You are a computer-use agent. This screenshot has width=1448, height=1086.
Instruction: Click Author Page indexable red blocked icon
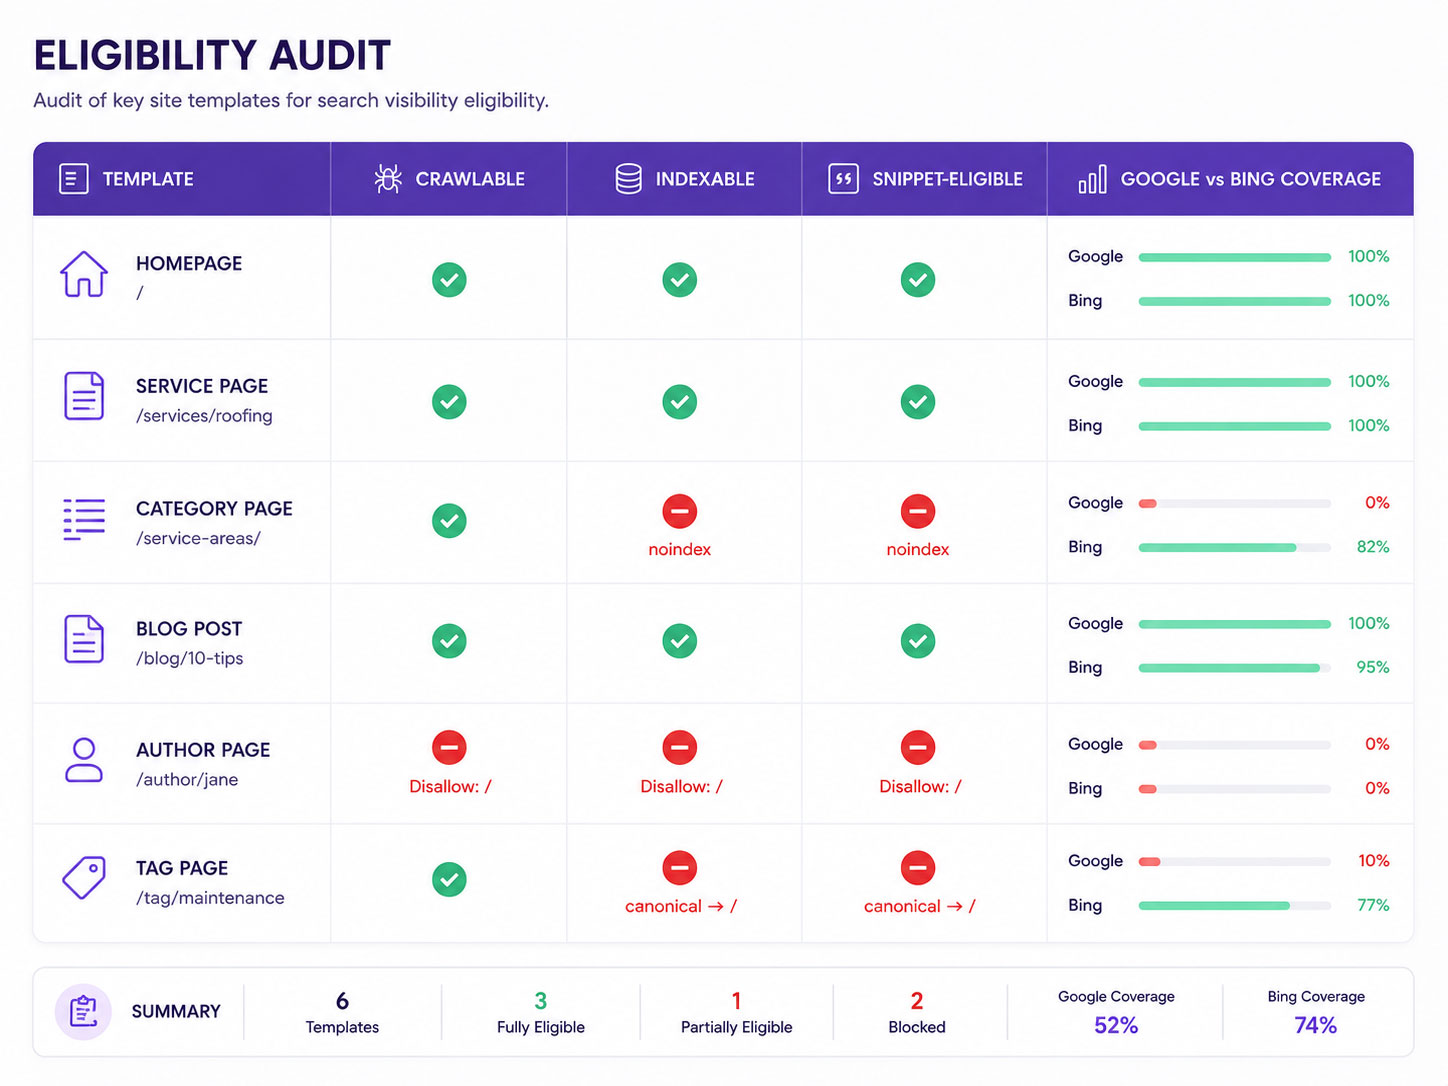[x=680, y=748]
